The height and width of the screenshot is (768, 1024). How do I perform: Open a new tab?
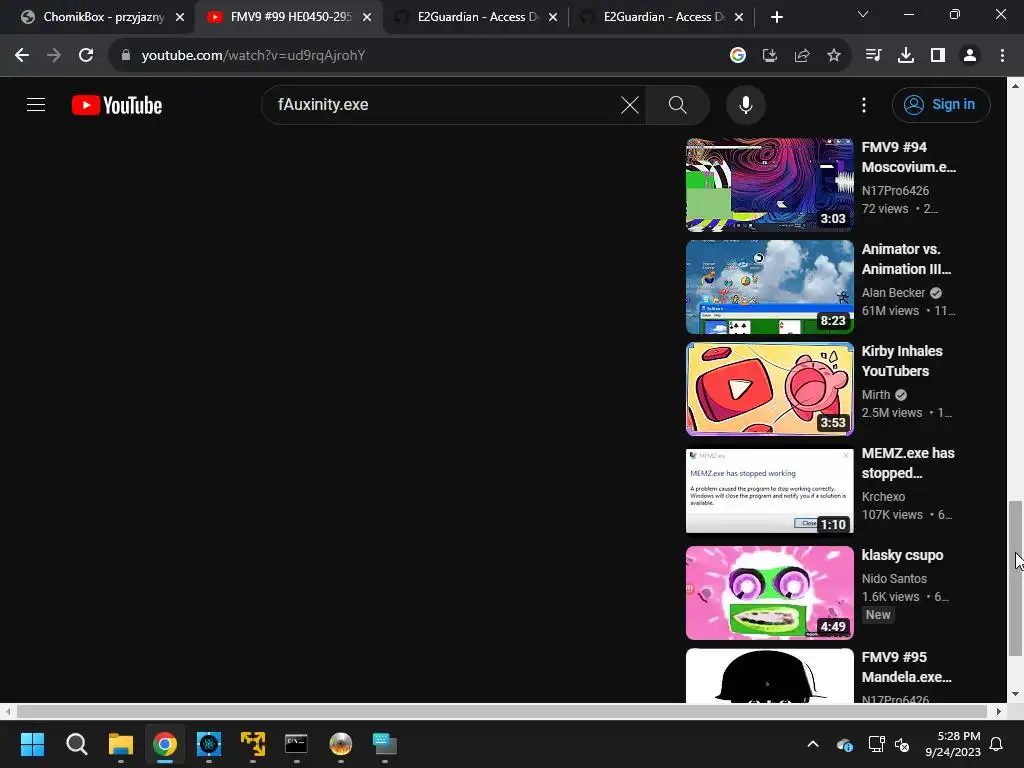click(776, 17)
